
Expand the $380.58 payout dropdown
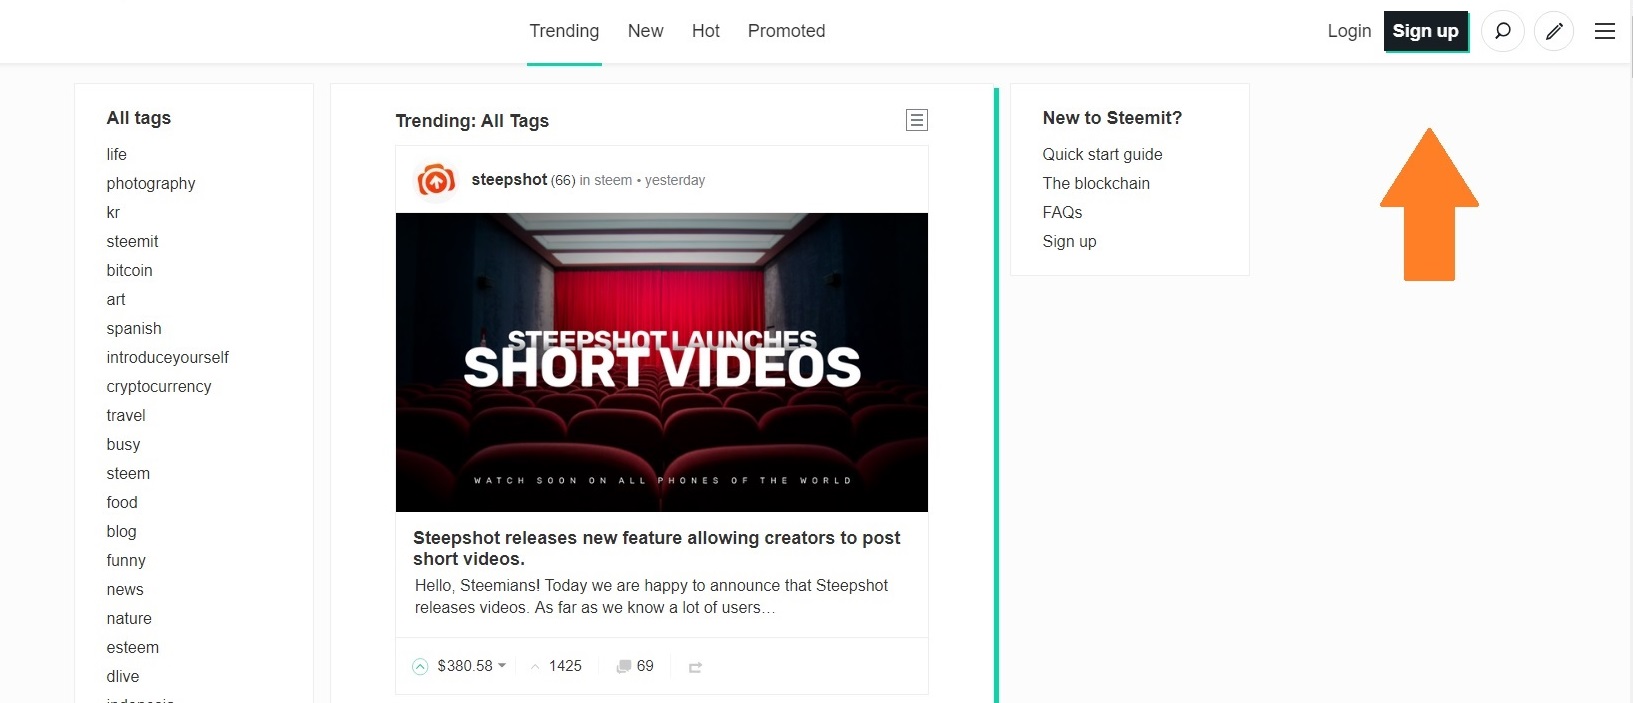coord(472,666)
